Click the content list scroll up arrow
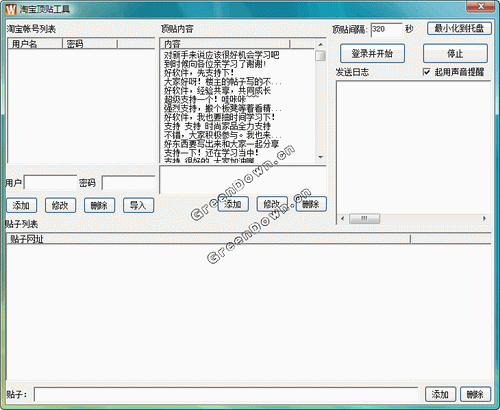Viewport: 500px width, 410px height. pos(320,44)
